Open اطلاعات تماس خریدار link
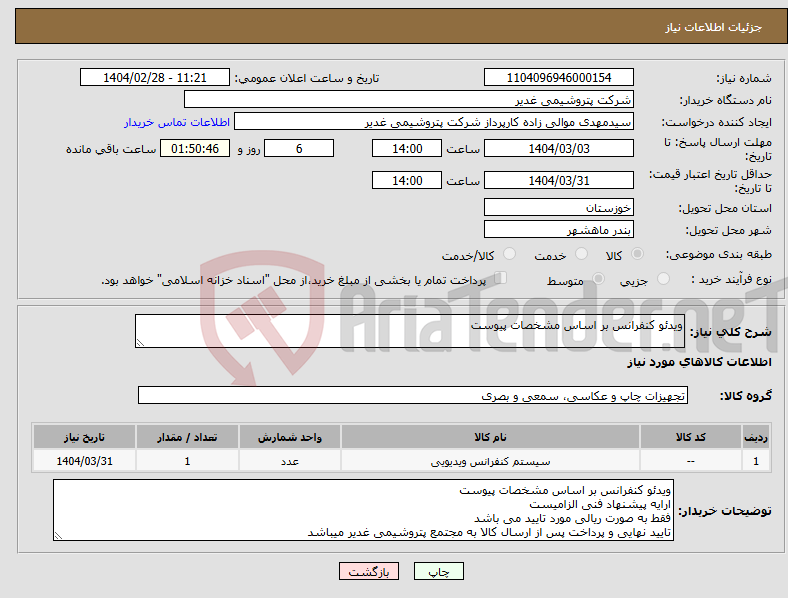The width and height of the screenshot is (788, 598). click(x=177, y=122)
